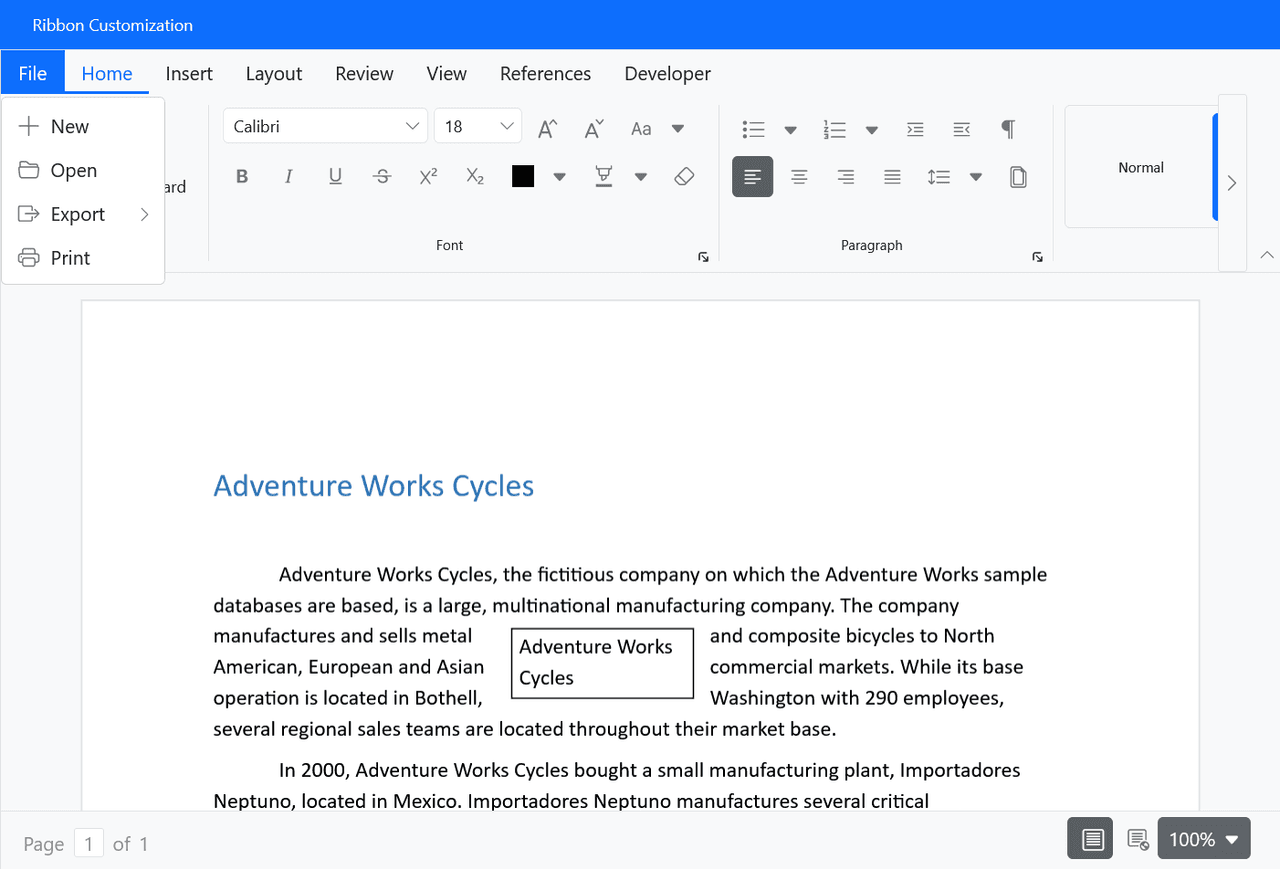The height and width of the screenshot is (869, 1280).
Task: Open the numbering style dropdown
Action: [x=872, y=129]
